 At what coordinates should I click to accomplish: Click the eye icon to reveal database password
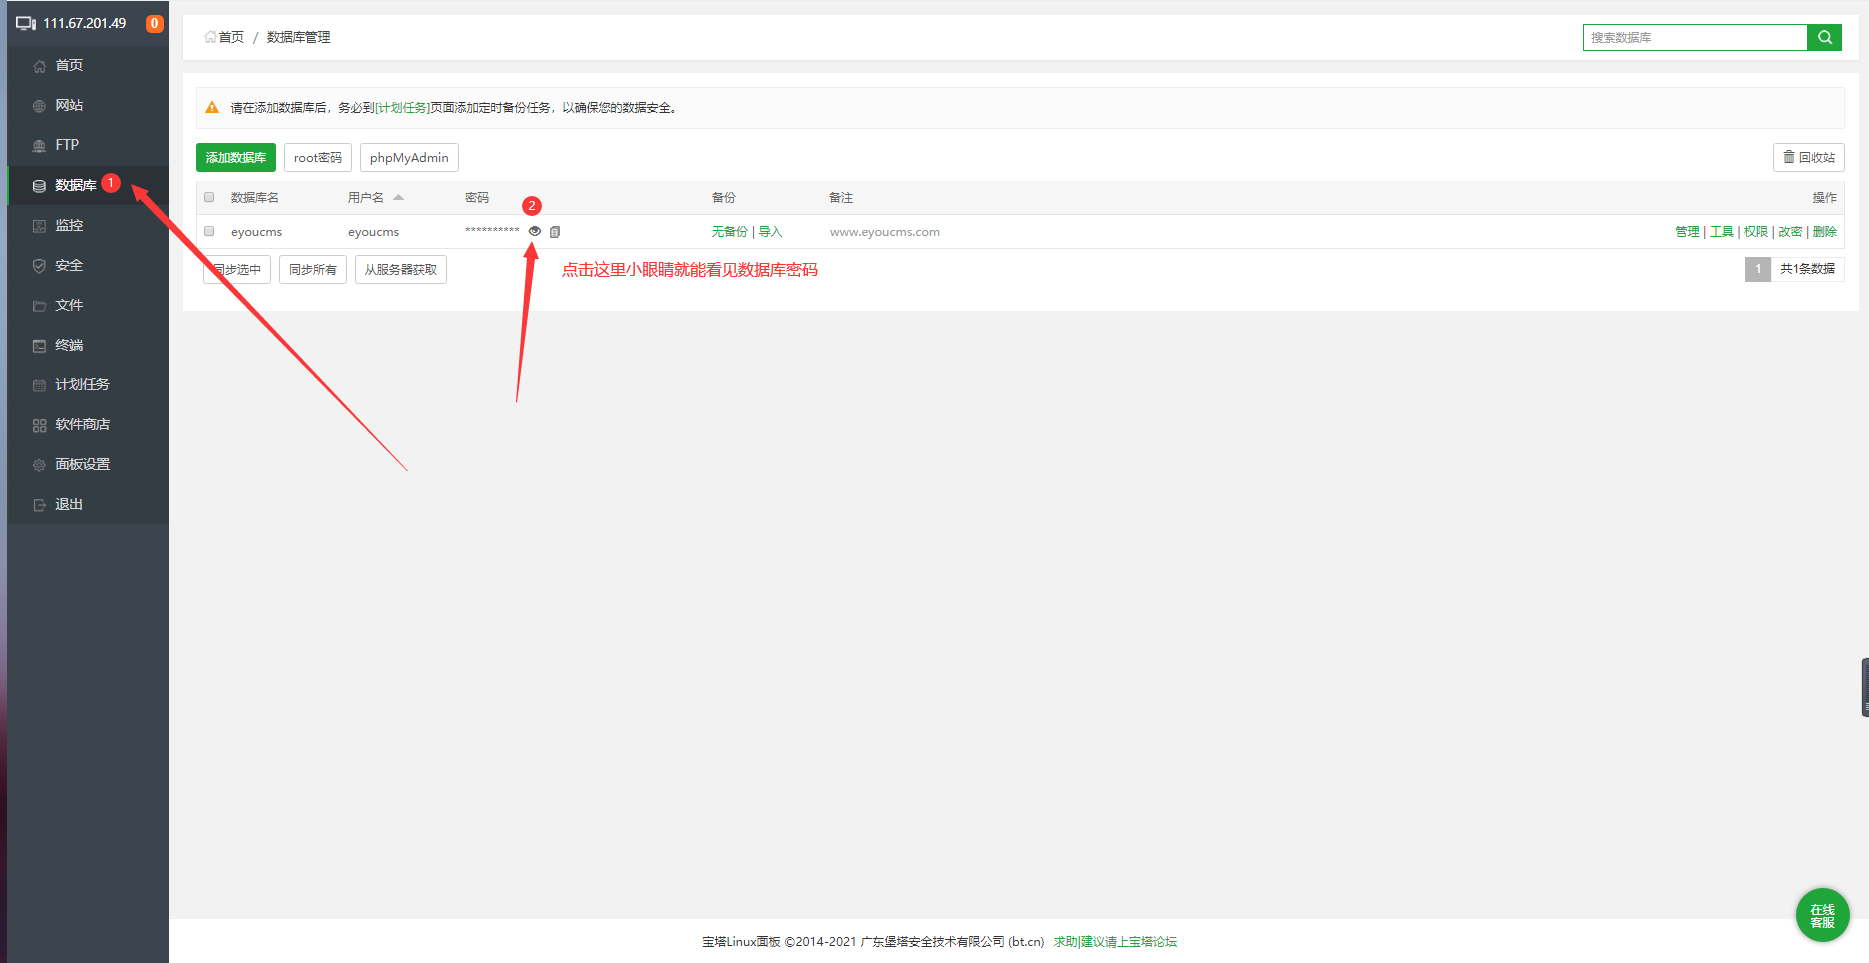pos(535,231)
